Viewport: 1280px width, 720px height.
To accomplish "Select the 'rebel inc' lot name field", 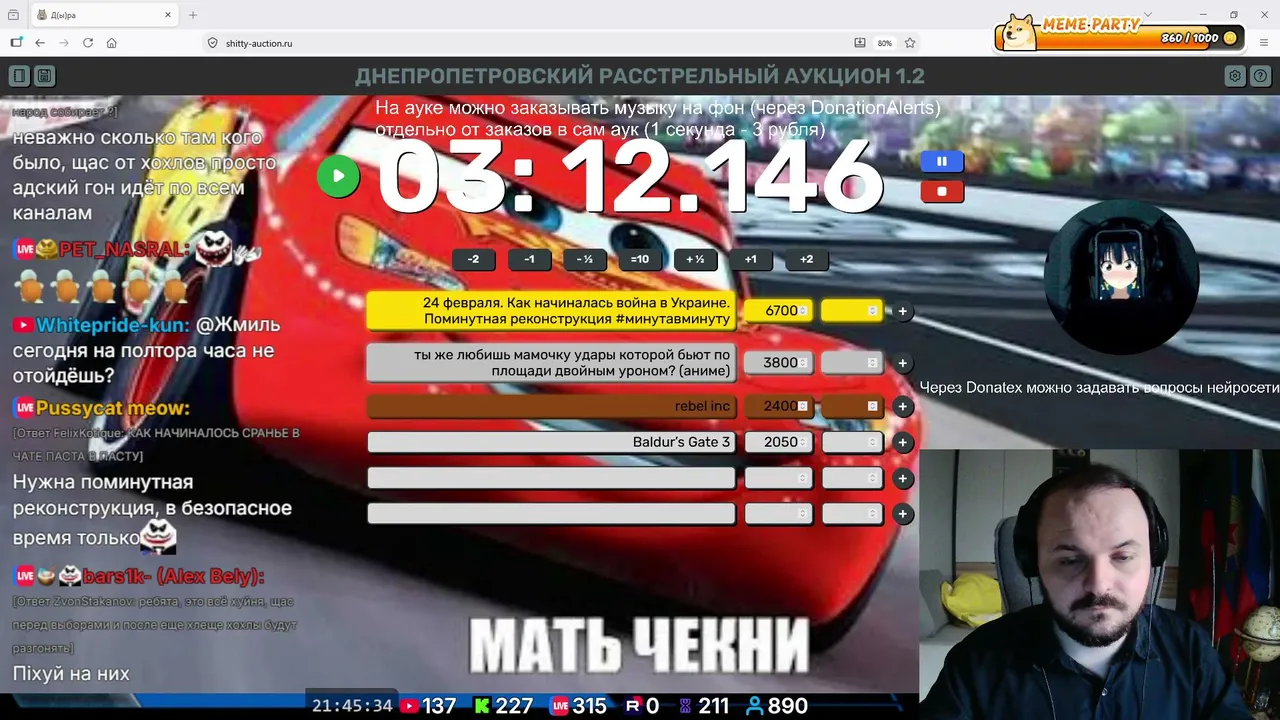I will [x=551, y=406].
